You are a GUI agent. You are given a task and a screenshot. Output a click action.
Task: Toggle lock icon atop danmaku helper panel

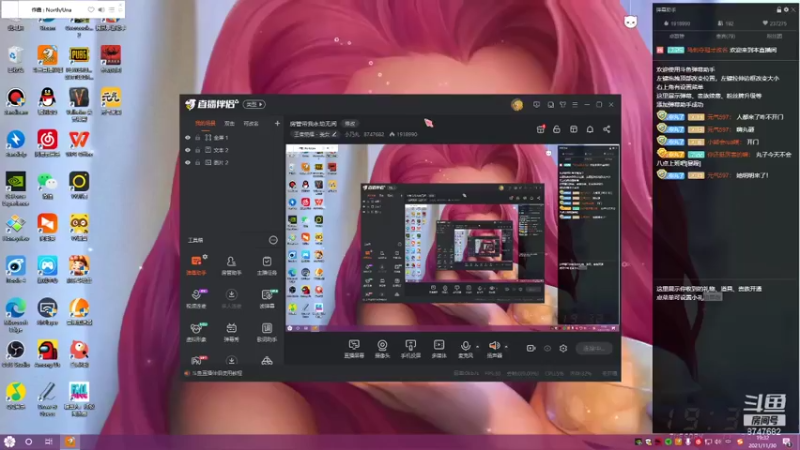(x=779, y=10)
